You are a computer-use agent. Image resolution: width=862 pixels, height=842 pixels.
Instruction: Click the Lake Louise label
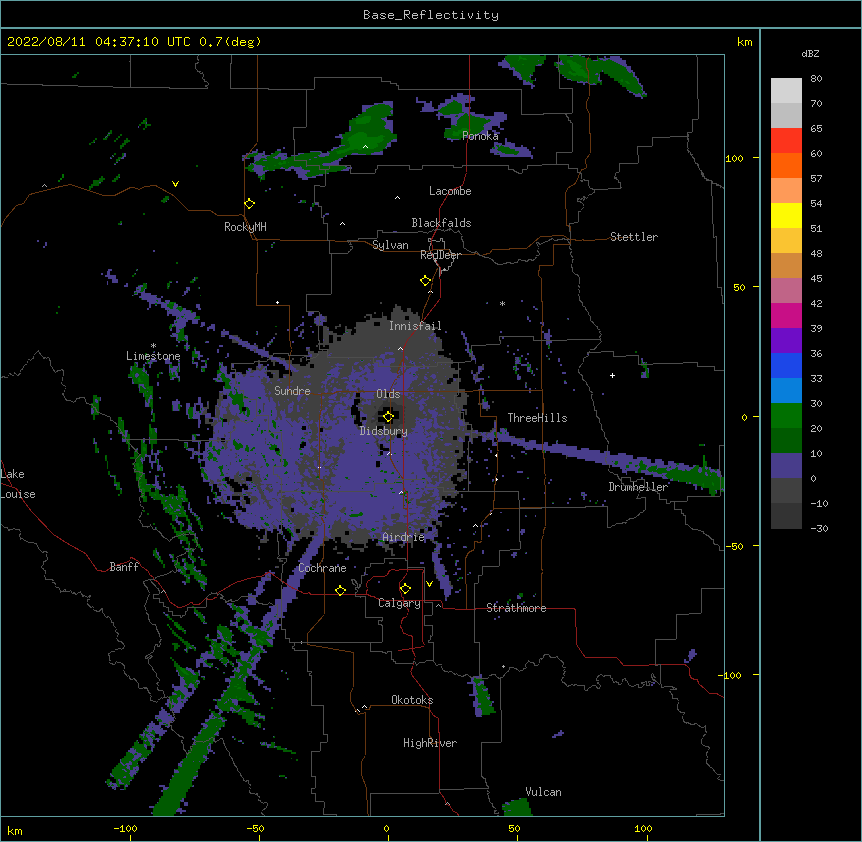click(18, 484)
